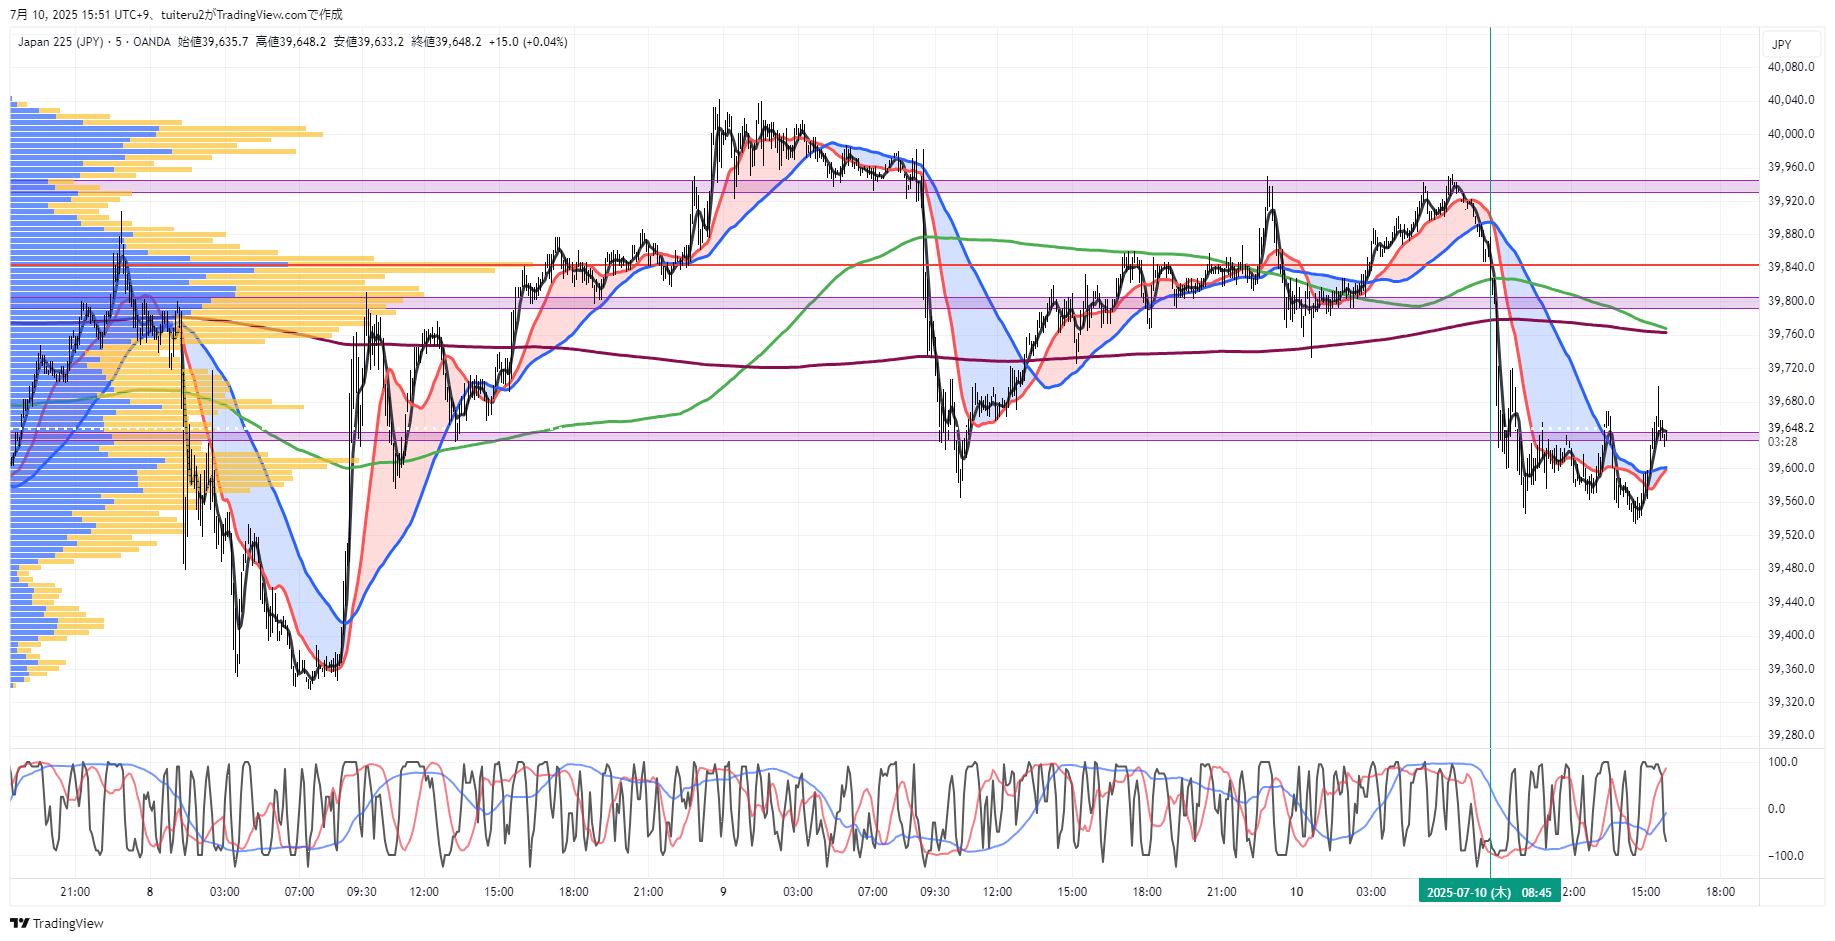1835x941 pixels.
Task: Click the current price label 39,648.2 on axis
Action: [1791, 428]
